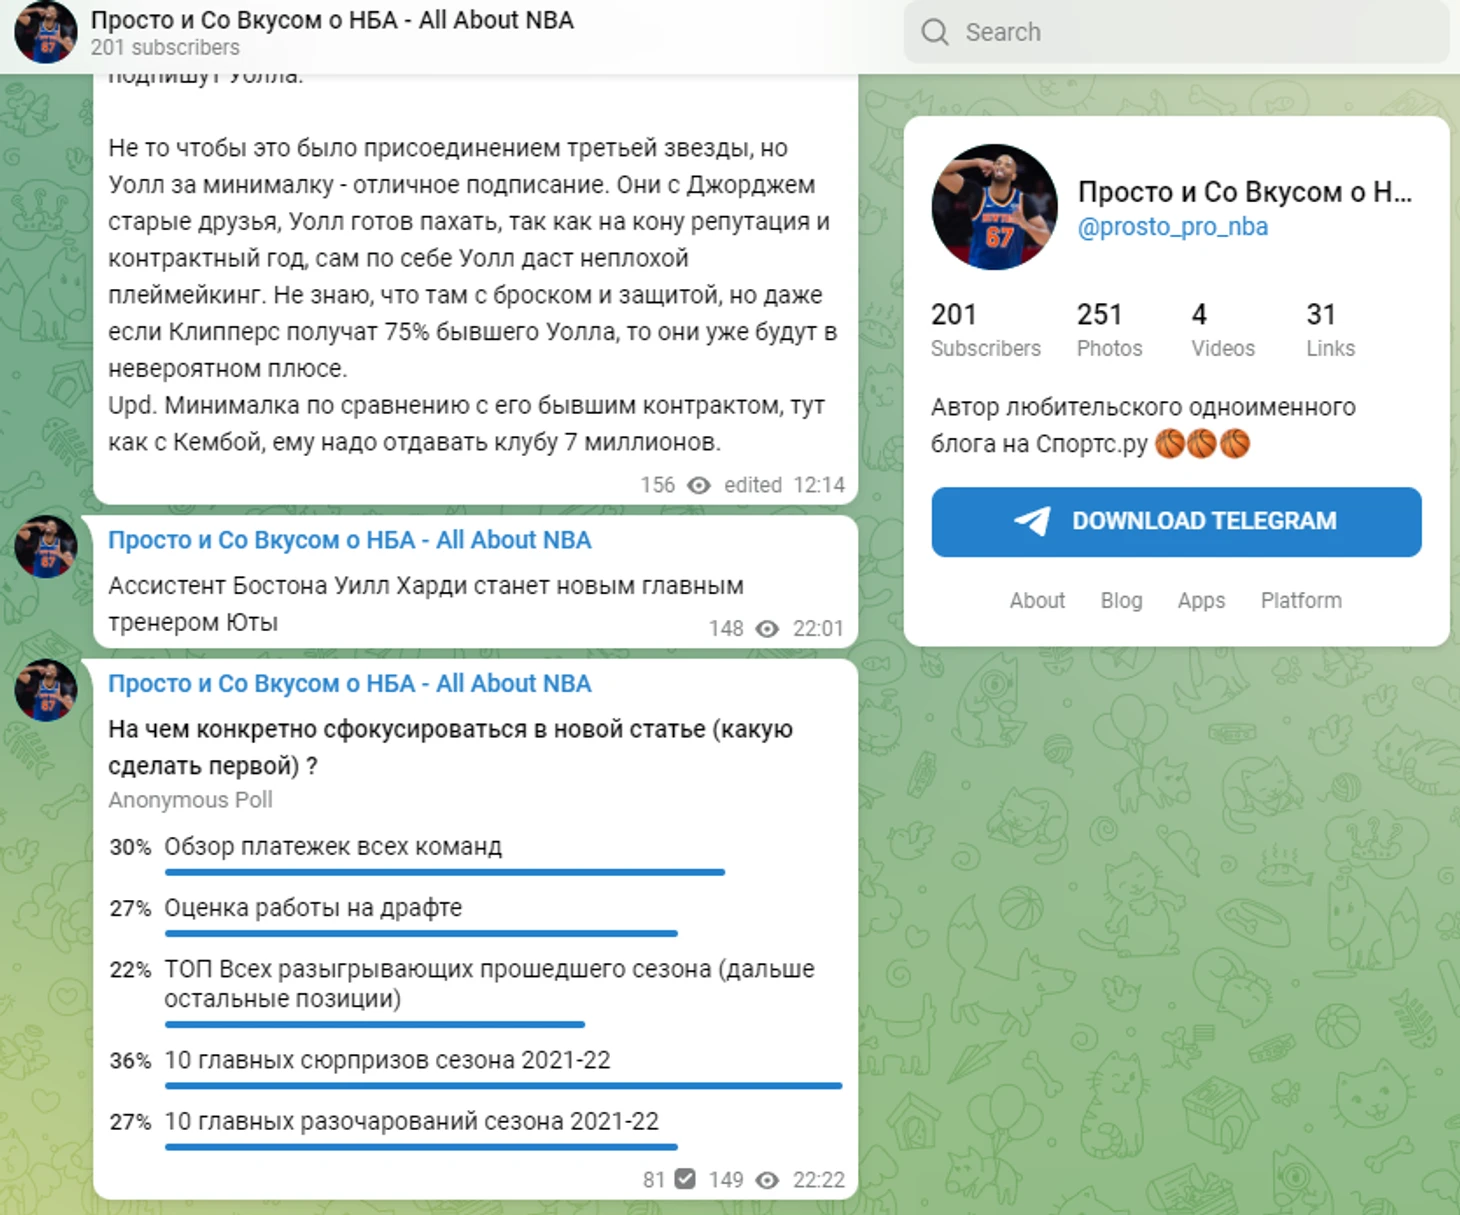
Task: Click author avatar beside poll post
Action: [46, 691]
